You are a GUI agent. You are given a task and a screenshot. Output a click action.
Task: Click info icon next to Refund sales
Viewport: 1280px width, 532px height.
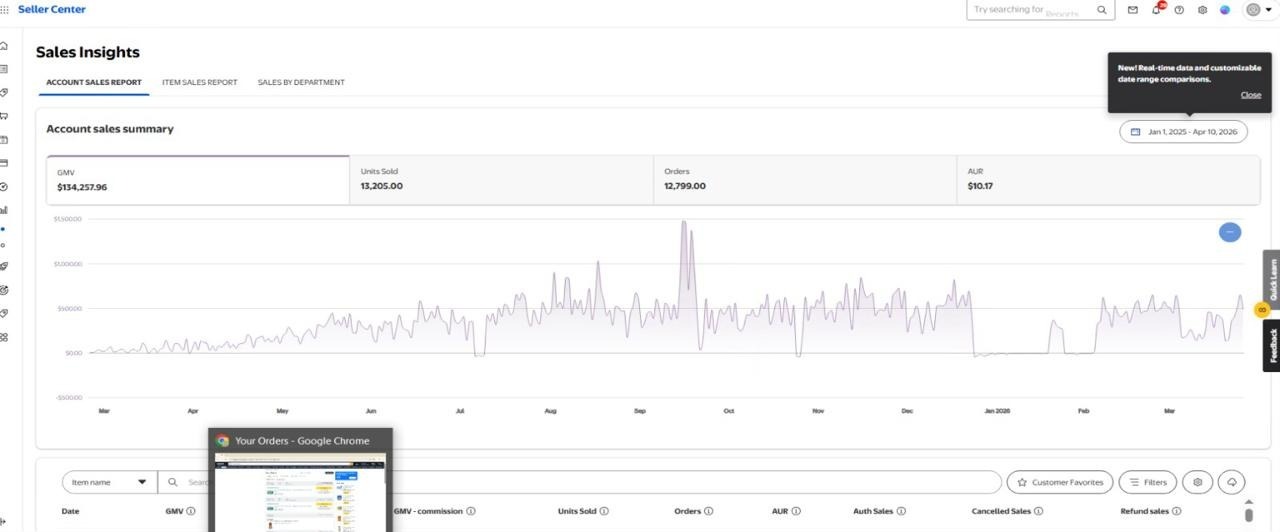point(1176,511)
